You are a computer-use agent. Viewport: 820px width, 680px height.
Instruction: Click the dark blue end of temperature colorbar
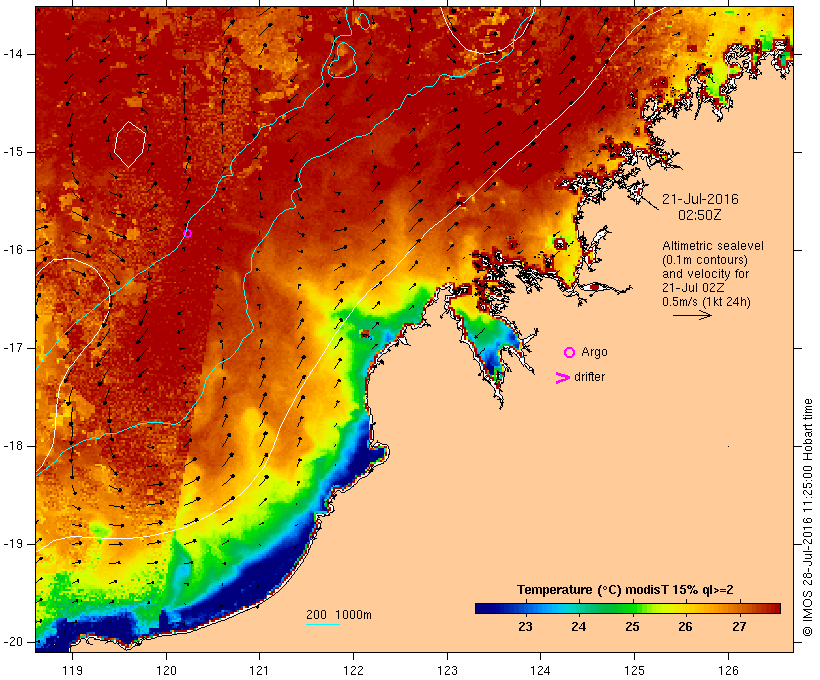[x=484, y=608]
